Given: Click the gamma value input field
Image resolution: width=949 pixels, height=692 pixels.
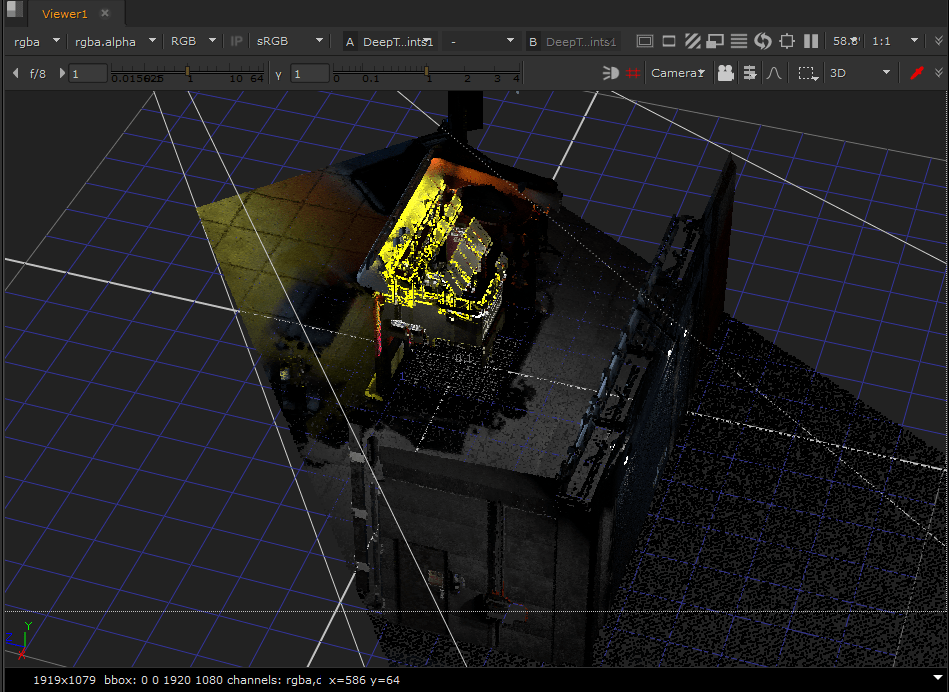Looking at the screenshot, I should tap(309, 73).
